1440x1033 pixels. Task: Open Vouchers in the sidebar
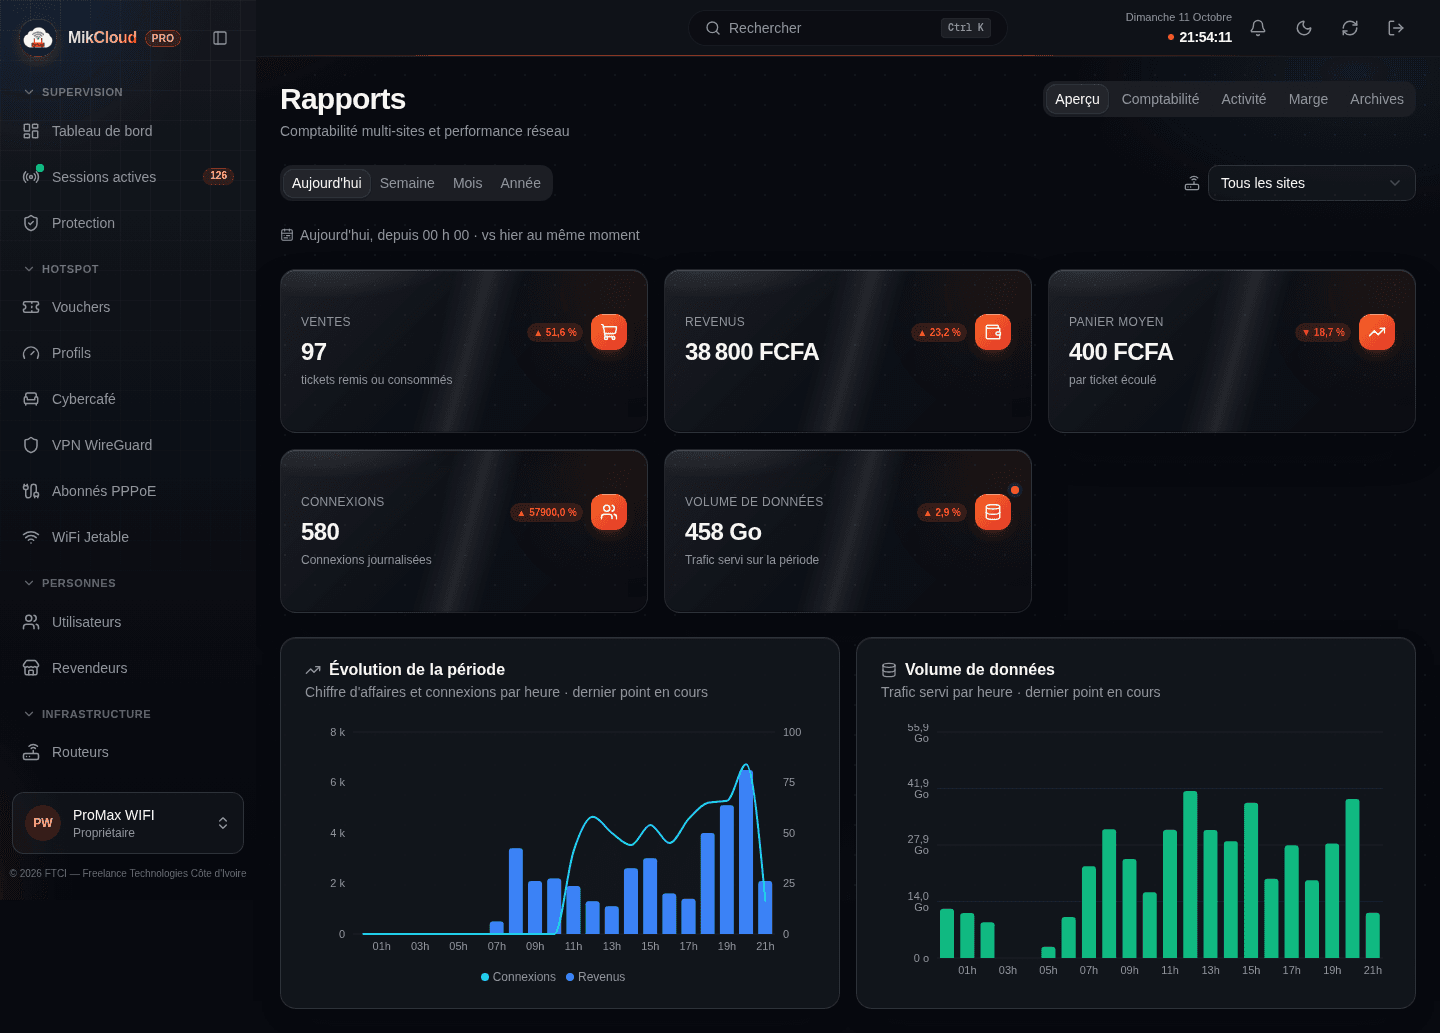coord(128,307)
